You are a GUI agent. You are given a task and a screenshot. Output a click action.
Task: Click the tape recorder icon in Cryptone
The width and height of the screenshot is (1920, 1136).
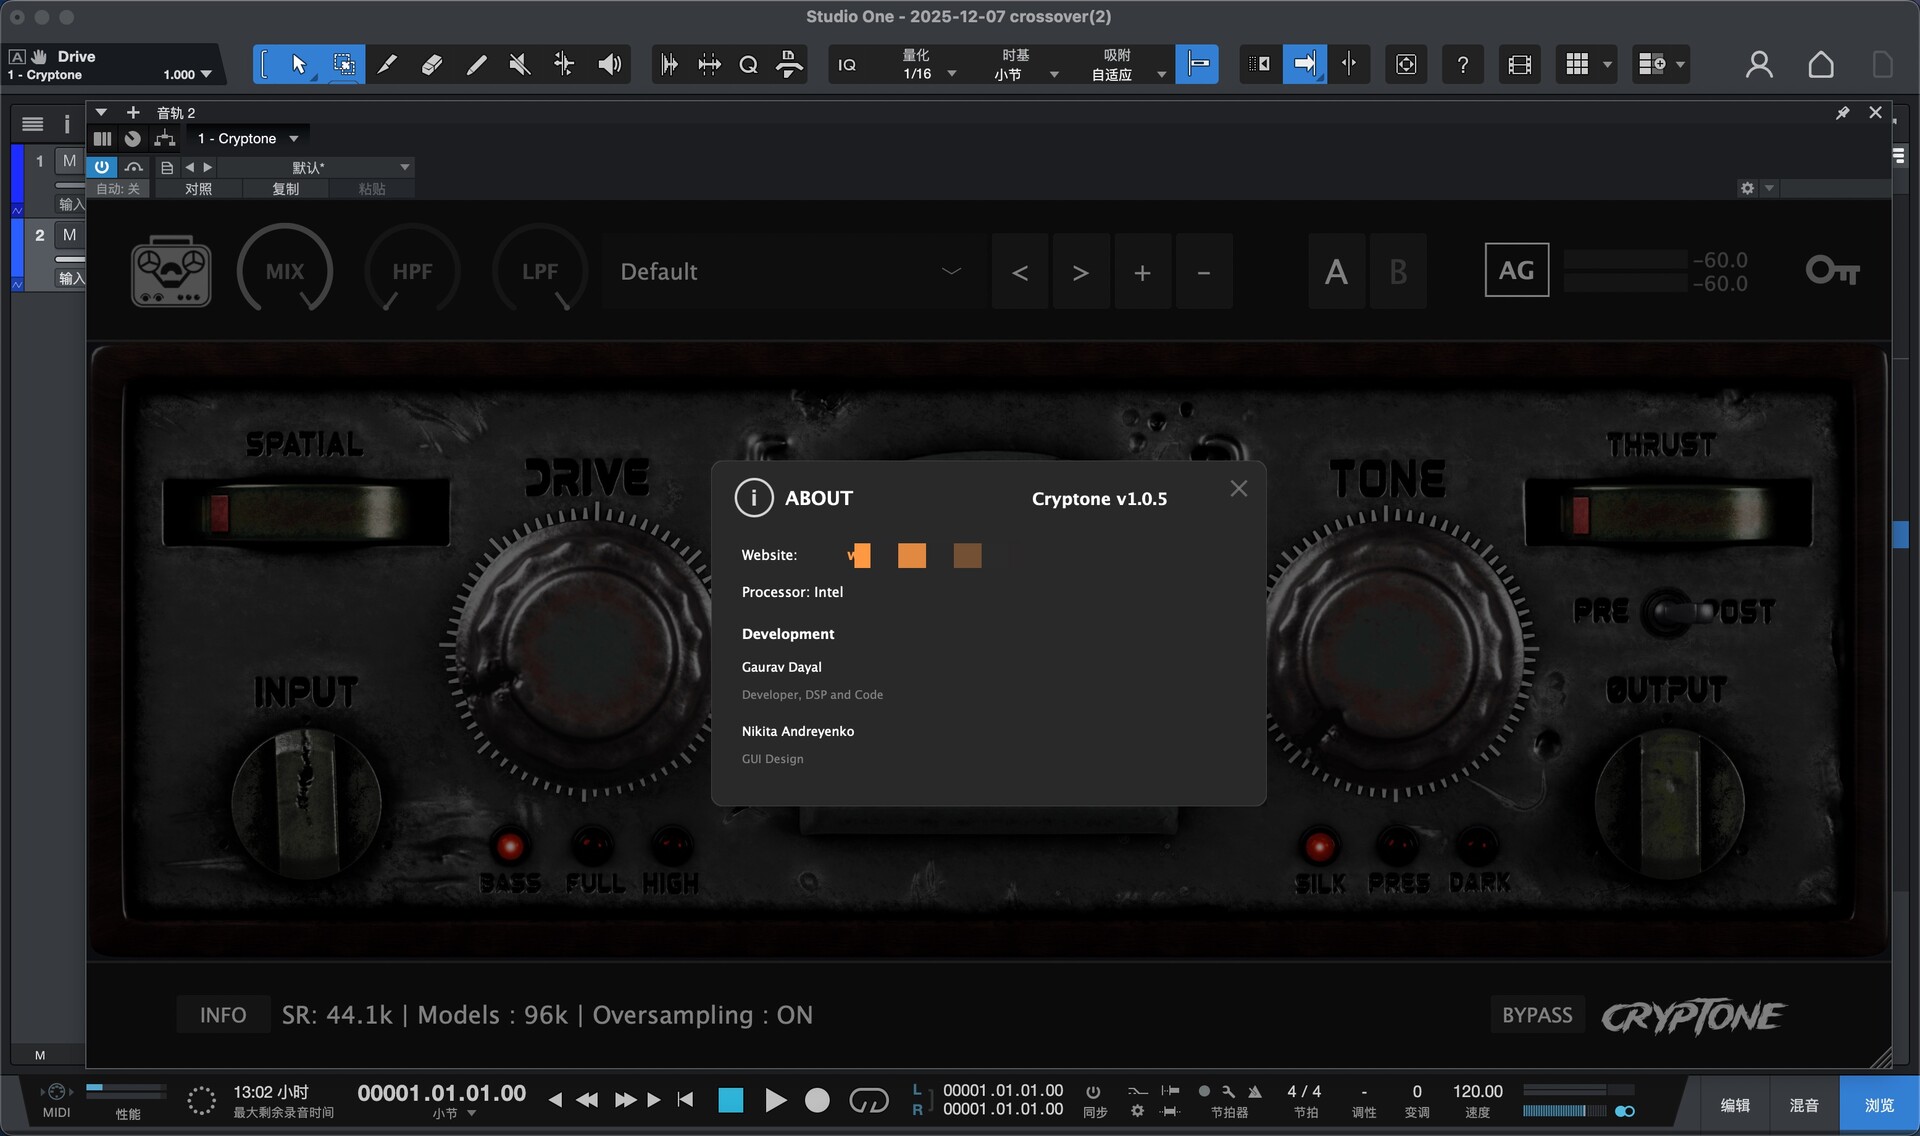[x=171, y=271]
